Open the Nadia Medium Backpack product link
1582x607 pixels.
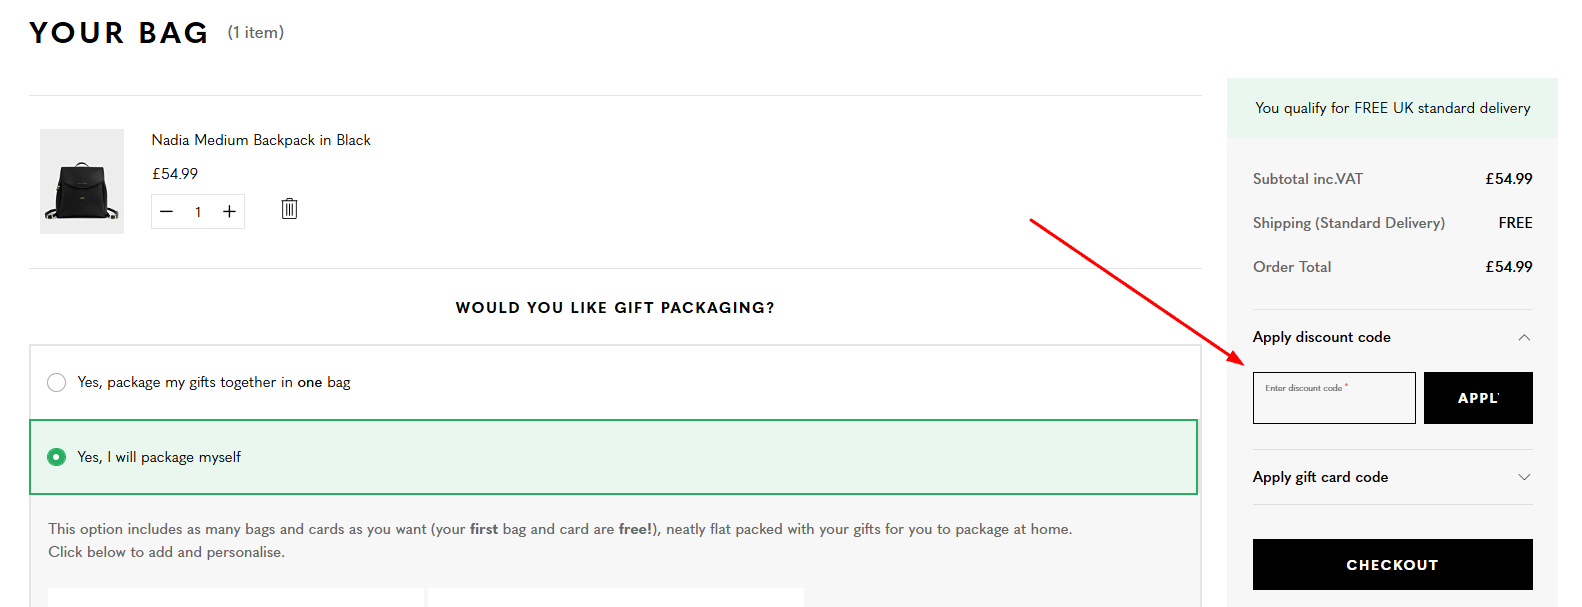click(260, 140)
